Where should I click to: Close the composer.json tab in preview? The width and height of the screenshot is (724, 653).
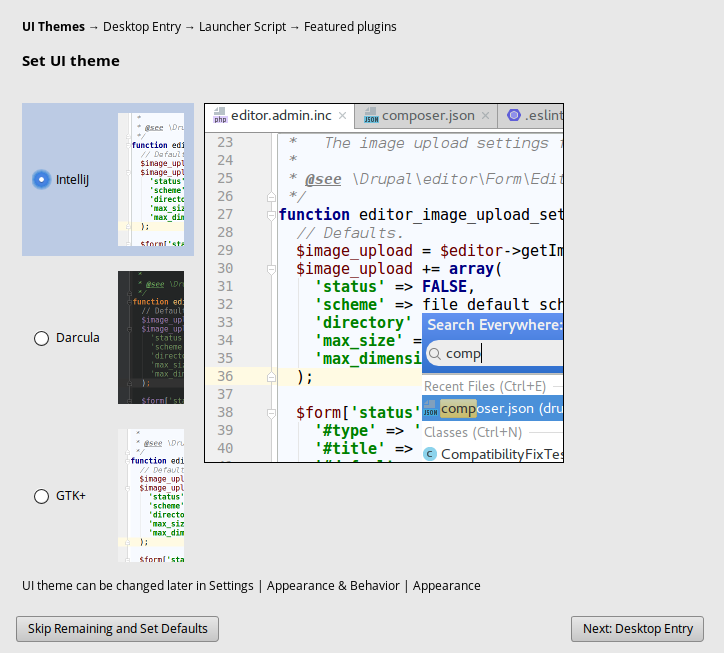click(x=485, y=115)
